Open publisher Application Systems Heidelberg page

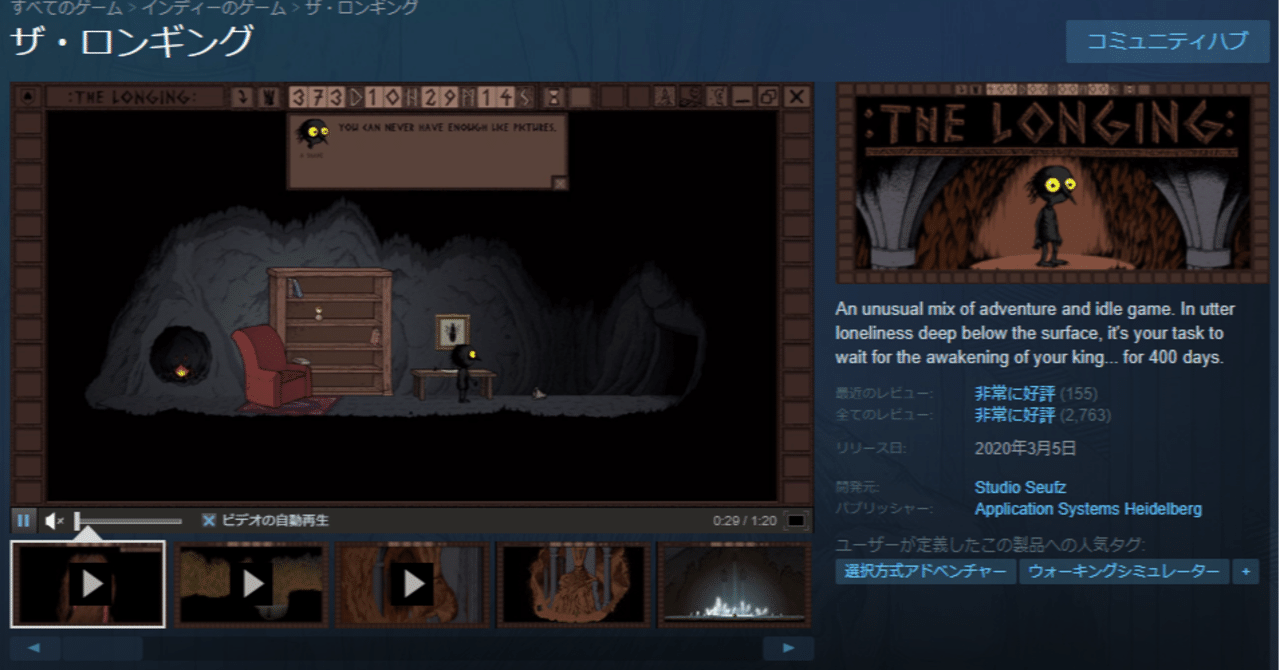click(x=1088, y=509)
